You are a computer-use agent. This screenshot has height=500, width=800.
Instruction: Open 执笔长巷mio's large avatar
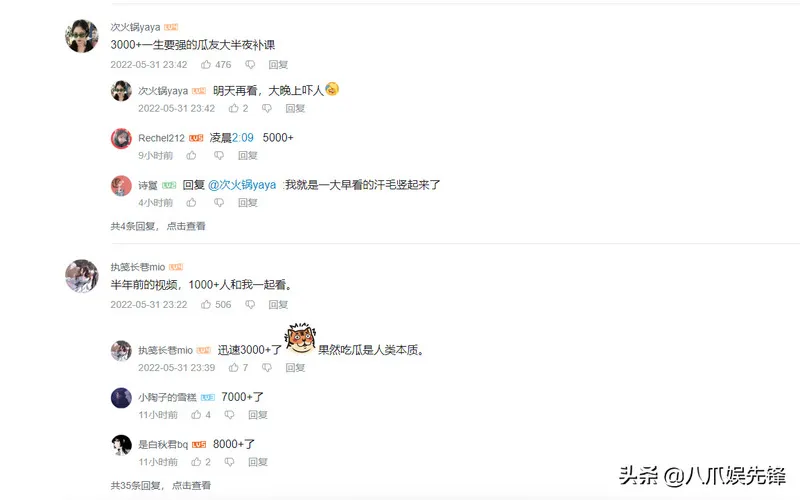82,276
